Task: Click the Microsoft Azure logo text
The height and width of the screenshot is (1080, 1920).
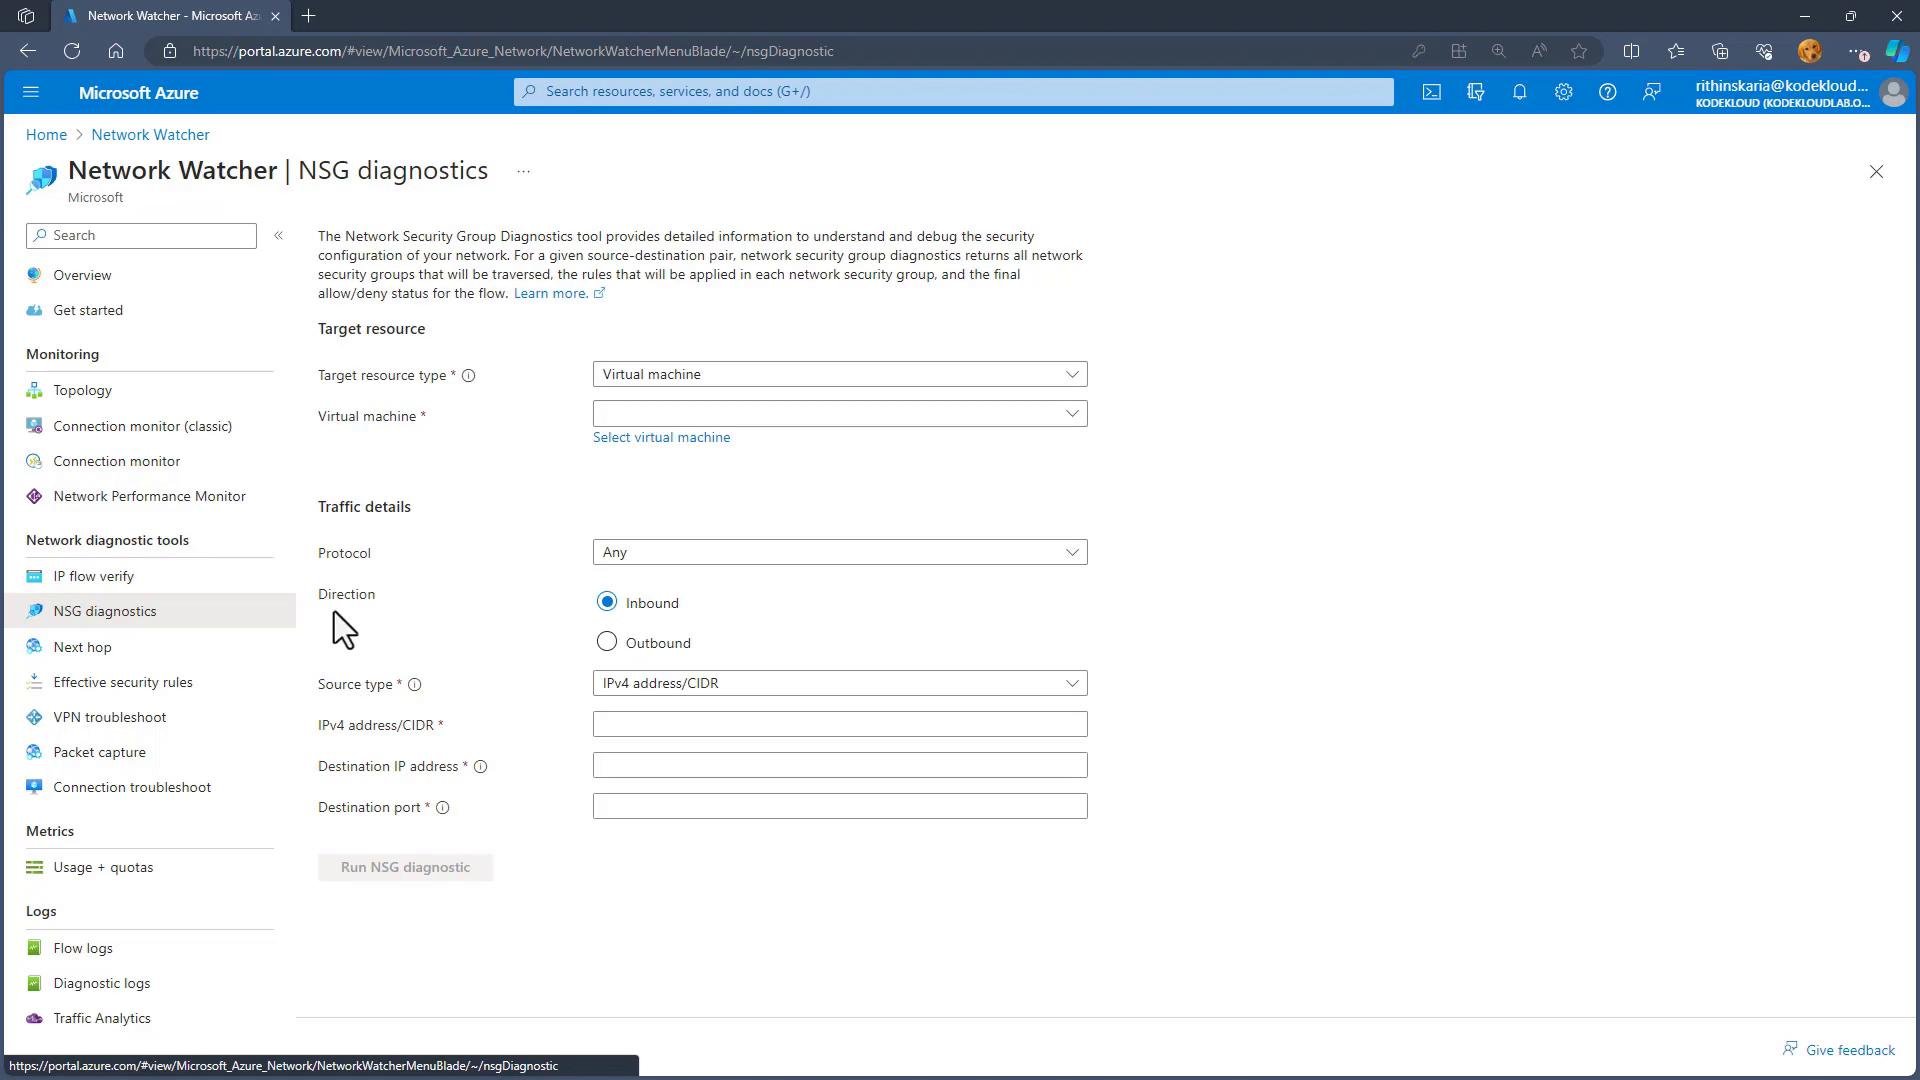Action: tap(138, 93)
